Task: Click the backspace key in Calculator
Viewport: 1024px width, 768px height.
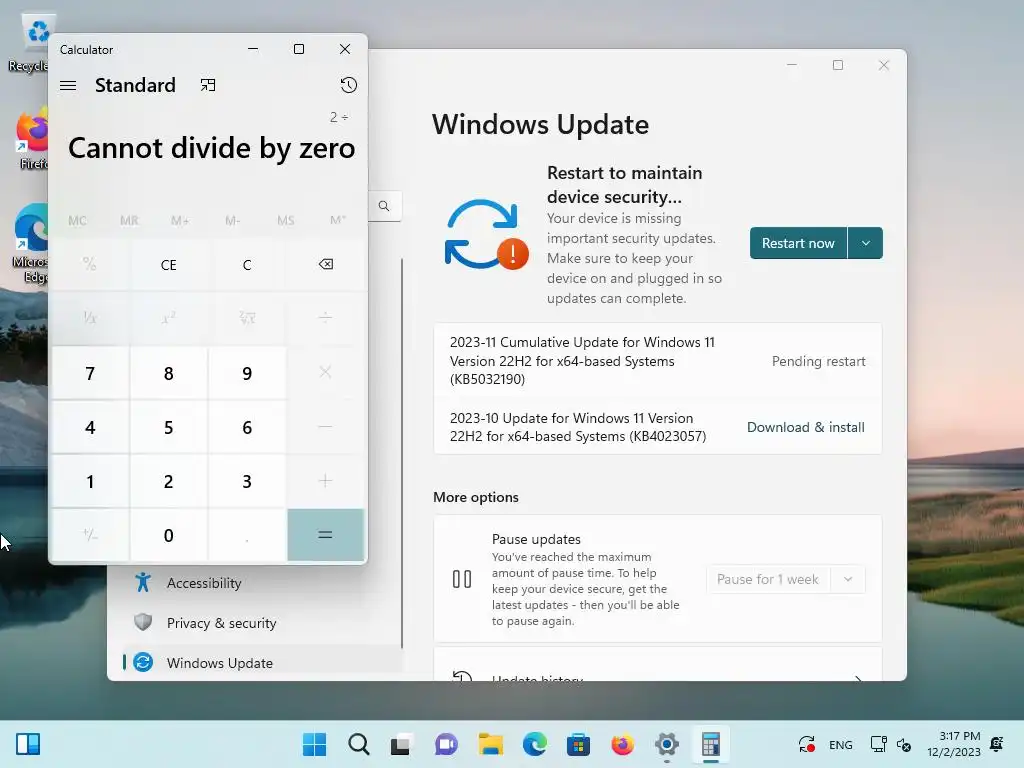Action: pos(325,264)
